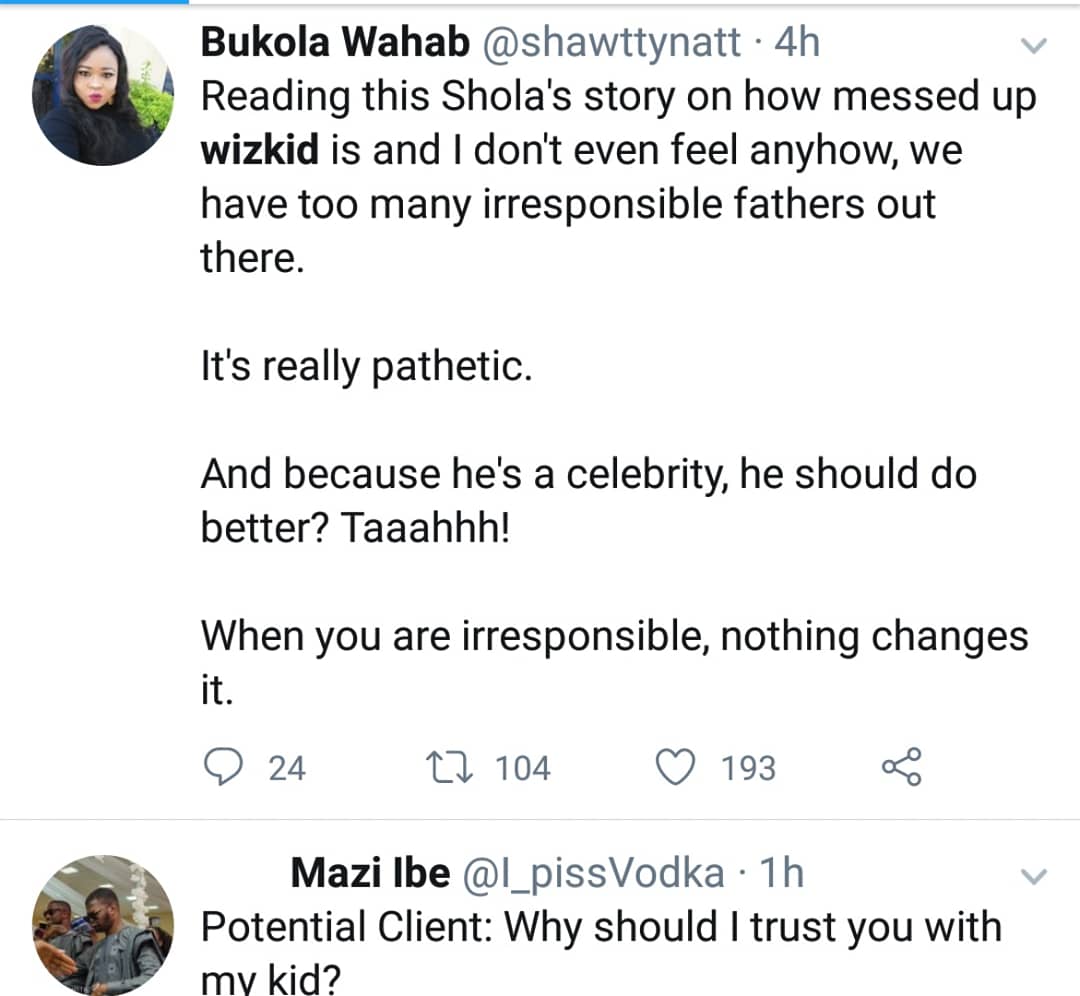View the 104 retweets count

click(523, 768)
